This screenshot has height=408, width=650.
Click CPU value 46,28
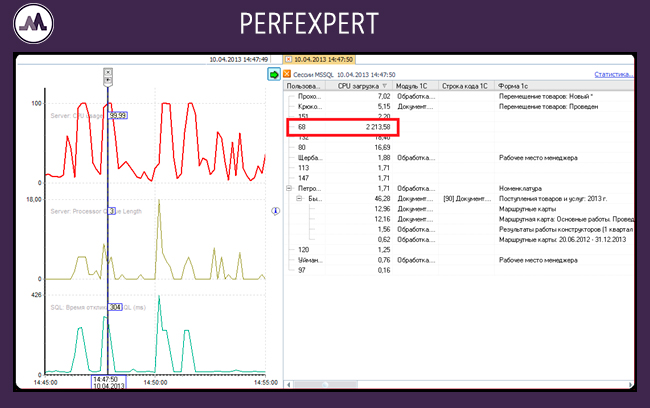382,199
